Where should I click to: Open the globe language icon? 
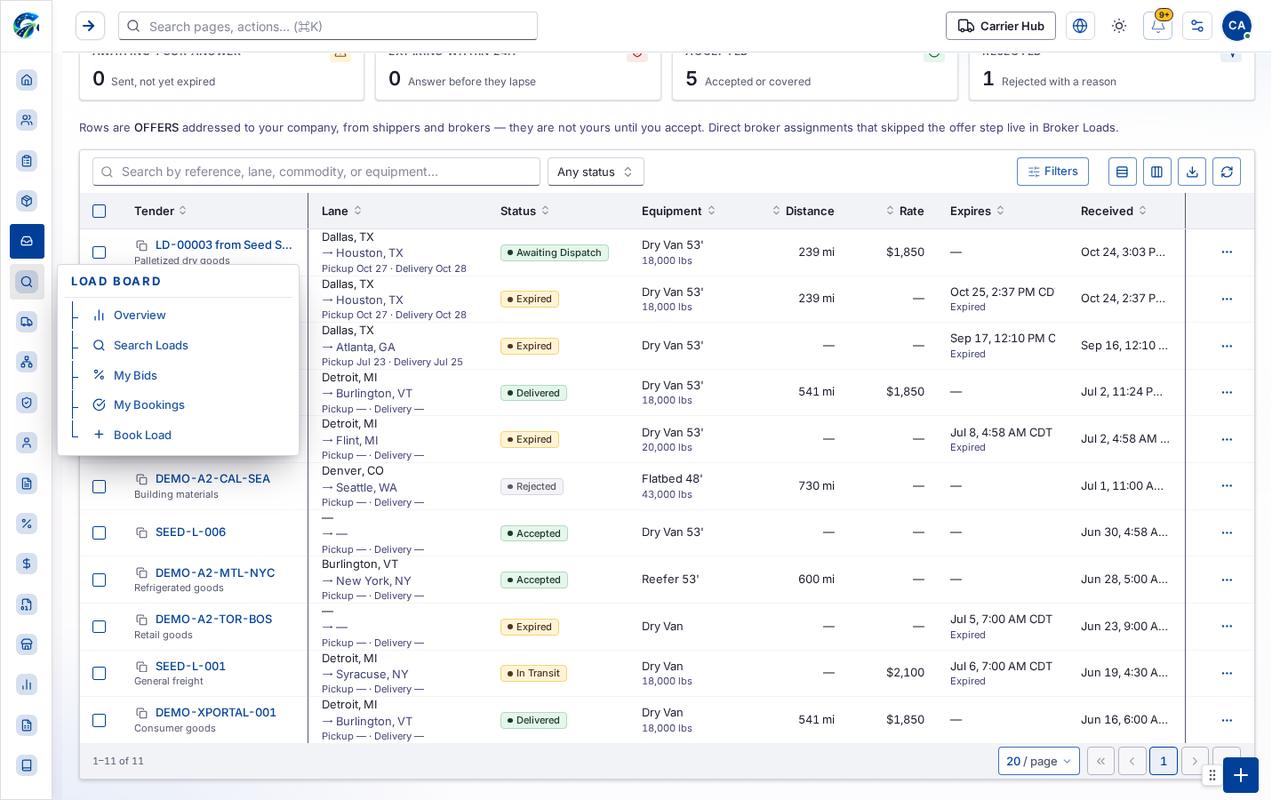(x=1080, y=26)
